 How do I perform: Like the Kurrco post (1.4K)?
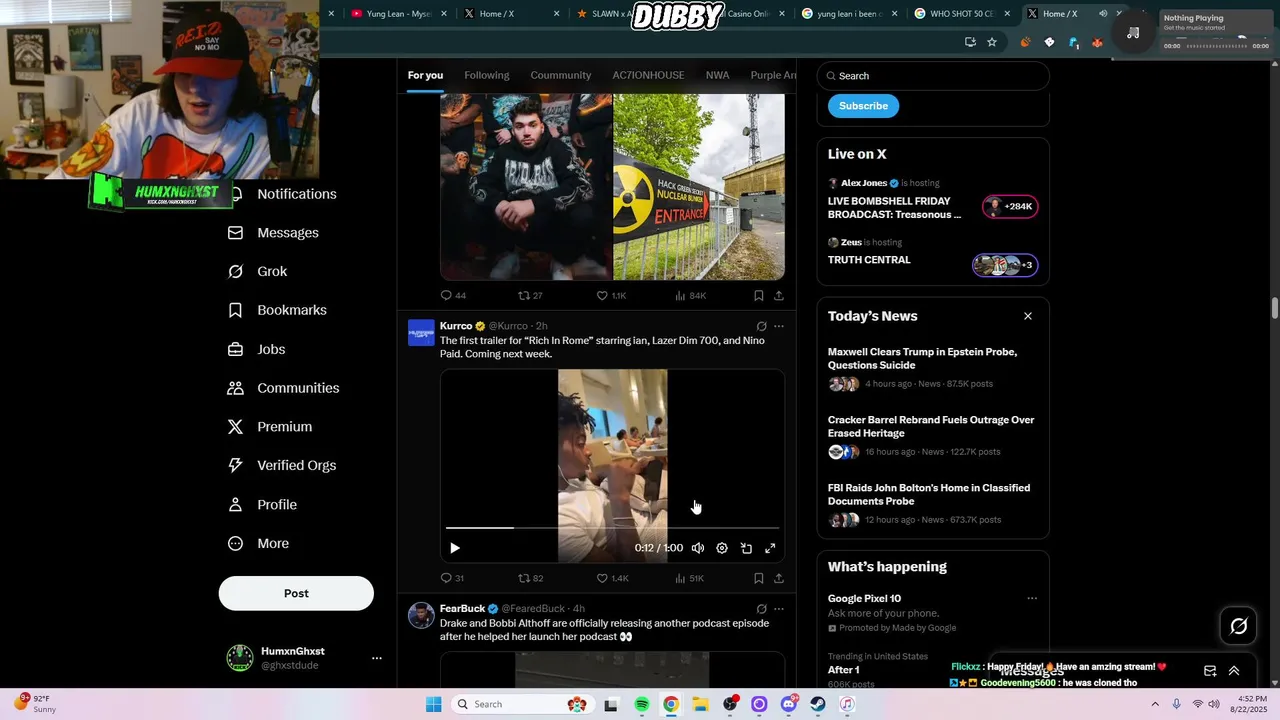tap(612, 578)
